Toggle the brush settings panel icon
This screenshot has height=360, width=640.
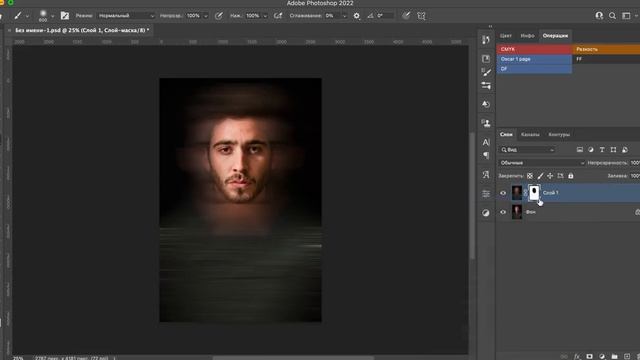[64, 16]
